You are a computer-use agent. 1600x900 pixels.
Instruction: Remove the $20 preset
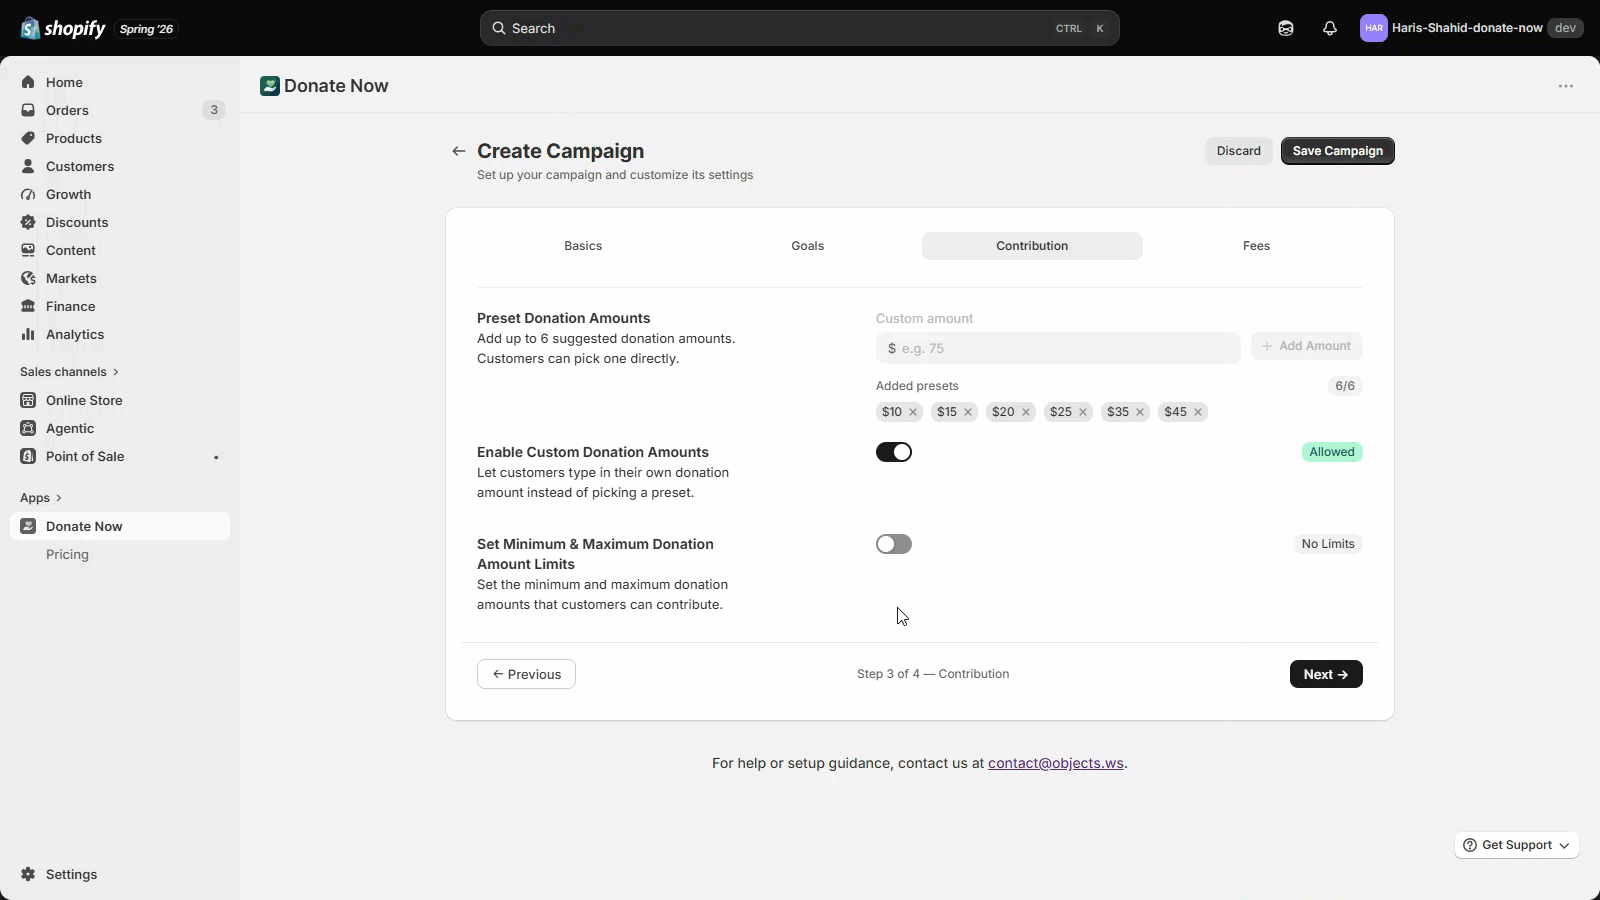pyautogui.click(x=1026, y=412)
